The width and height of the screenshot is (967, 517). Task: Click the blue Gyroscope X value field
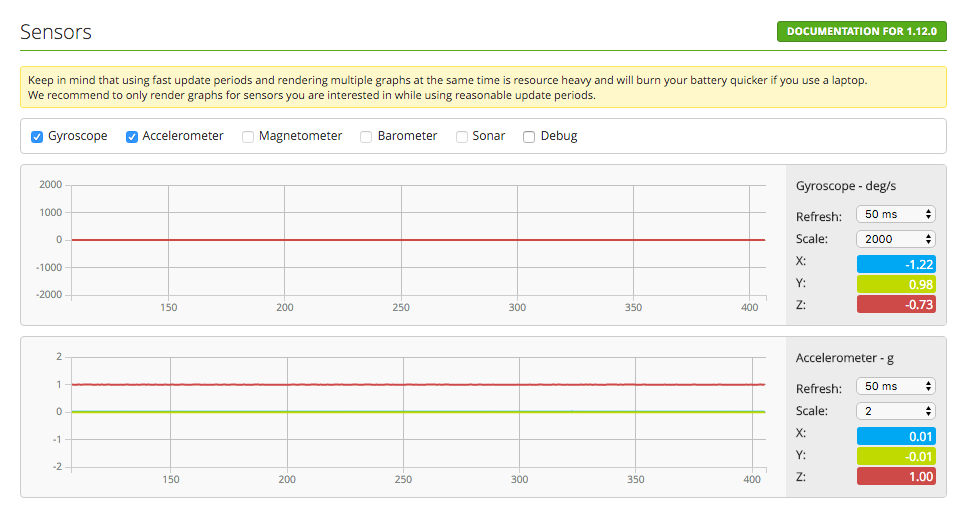pyautogui.click(x=896, y=264)
